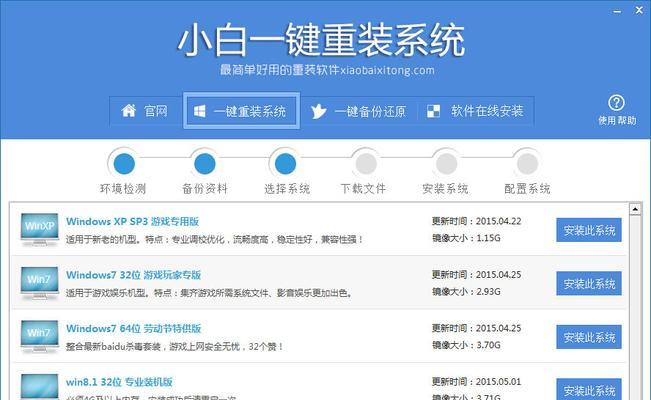This screenshot has height=400, width=651.
Task: Click the update date 2015.05.01
Action: pos(498,382)
